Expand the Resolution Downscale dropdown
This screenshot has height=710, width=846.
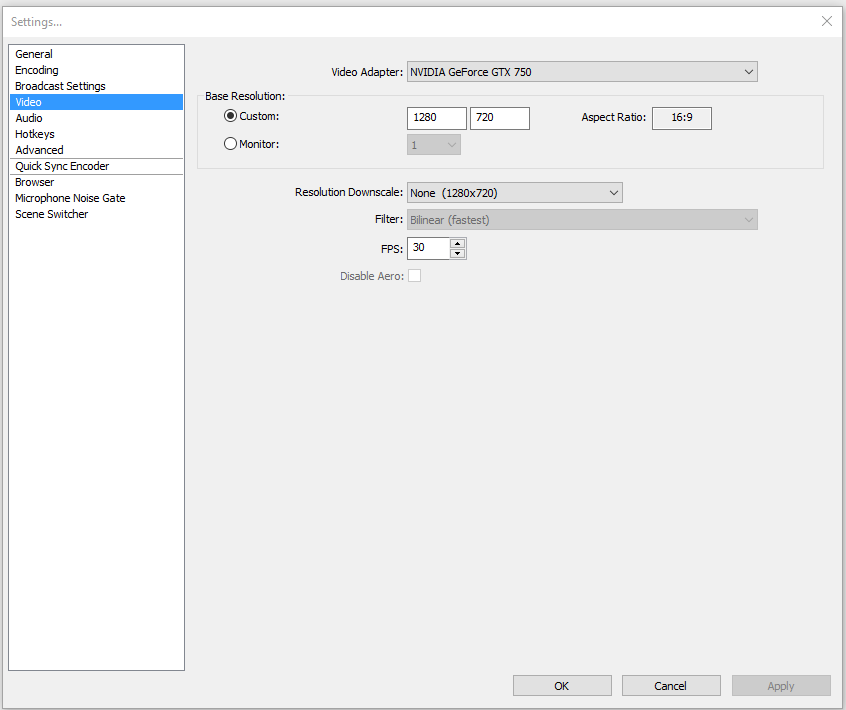click(x=515, y=193)
